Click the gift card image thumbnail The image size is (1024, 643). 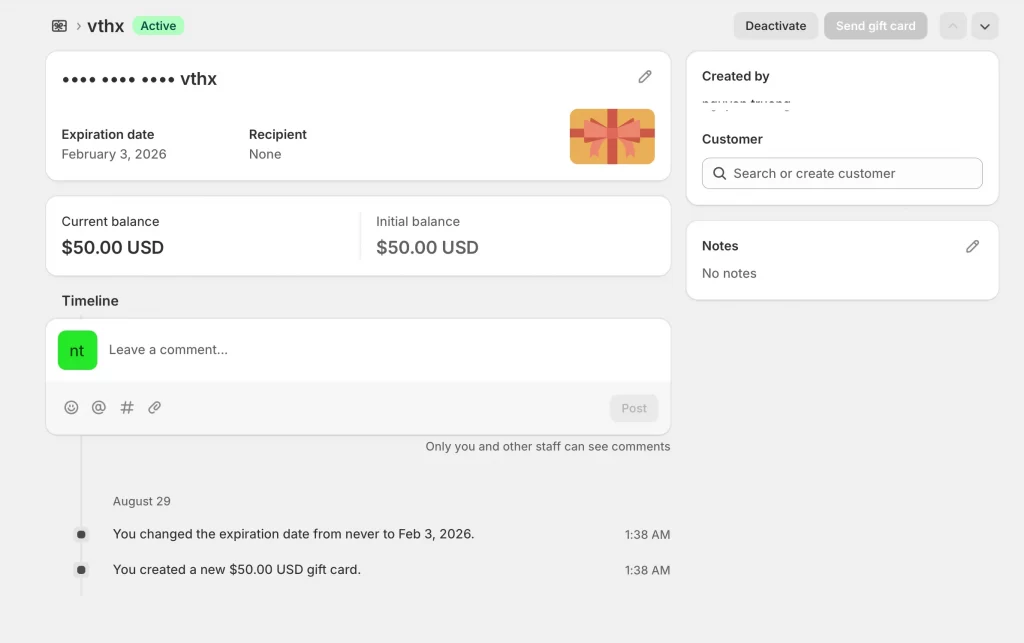[612, 136]
